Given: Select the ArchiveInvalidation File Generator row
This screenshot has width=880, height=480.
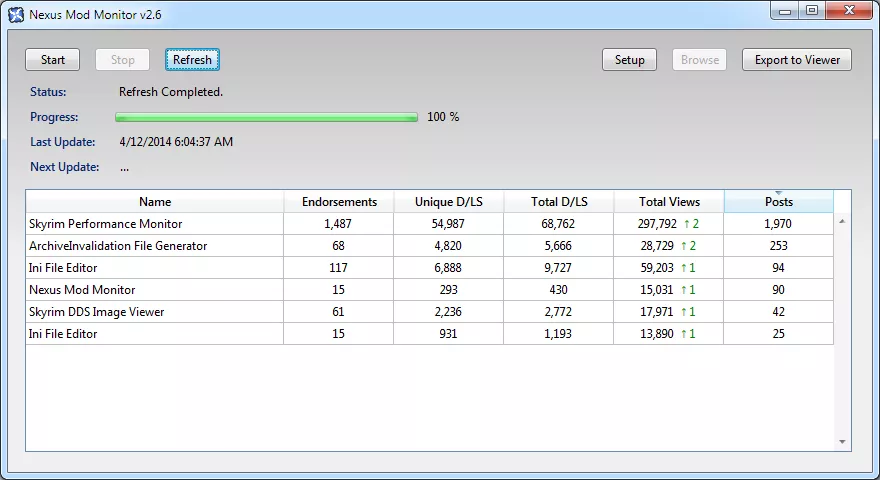Looking at the screenshot, I should (x=429, y=245).
